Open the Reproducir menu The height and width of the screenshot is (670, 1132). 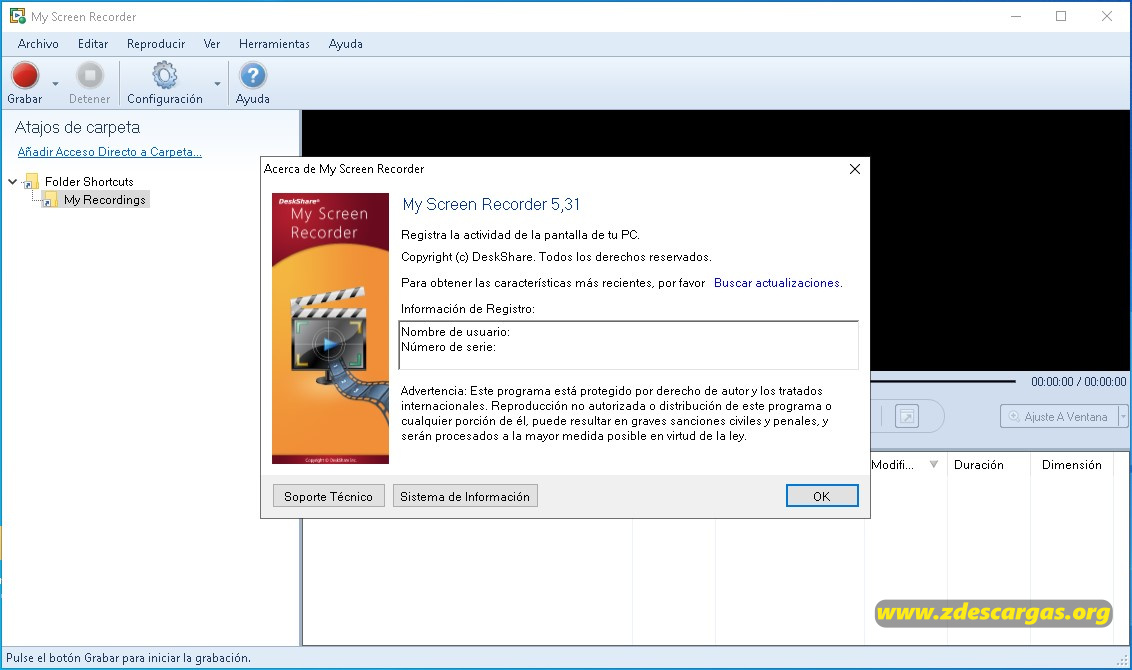click(x=156, y=44)
